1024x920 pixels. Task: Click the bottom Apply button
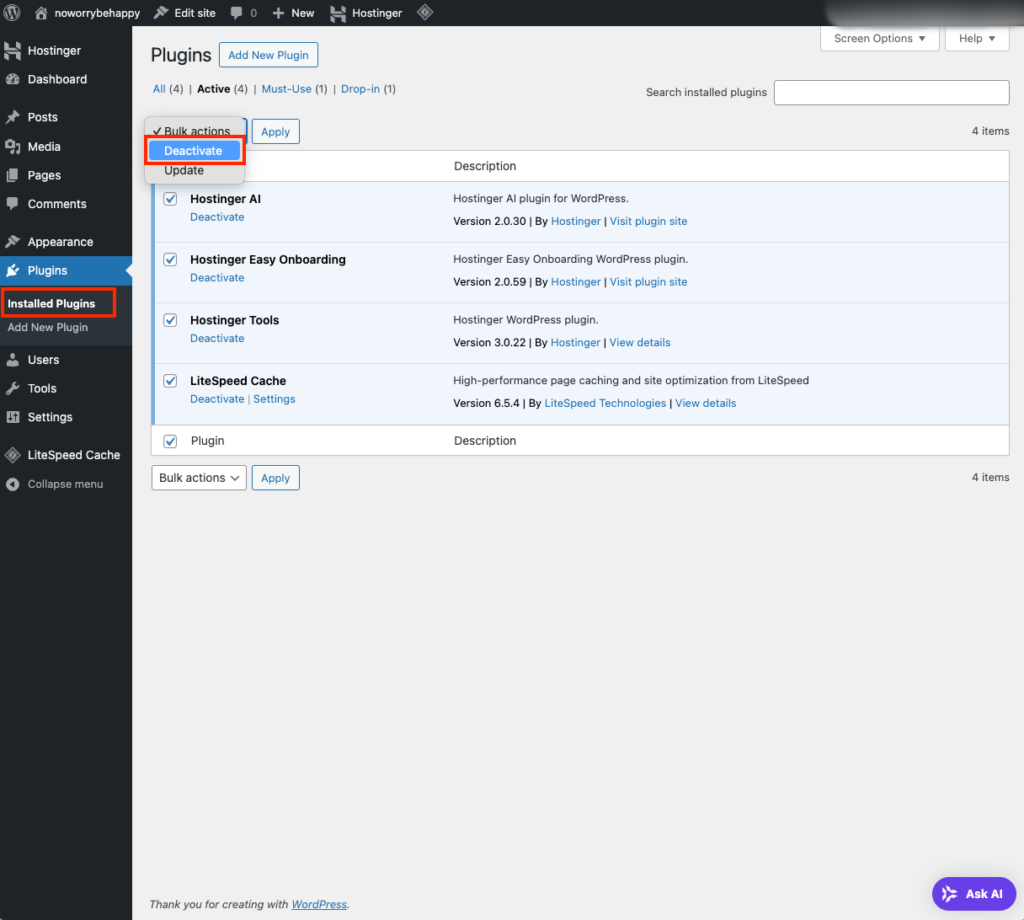(x=276, y=478)
